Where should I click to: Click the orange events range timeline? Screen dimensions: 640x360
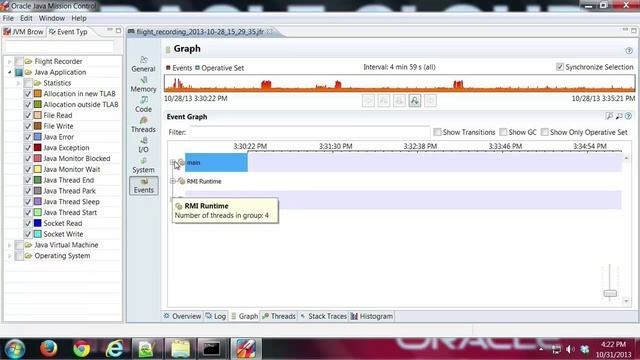(x=400, y=84)
